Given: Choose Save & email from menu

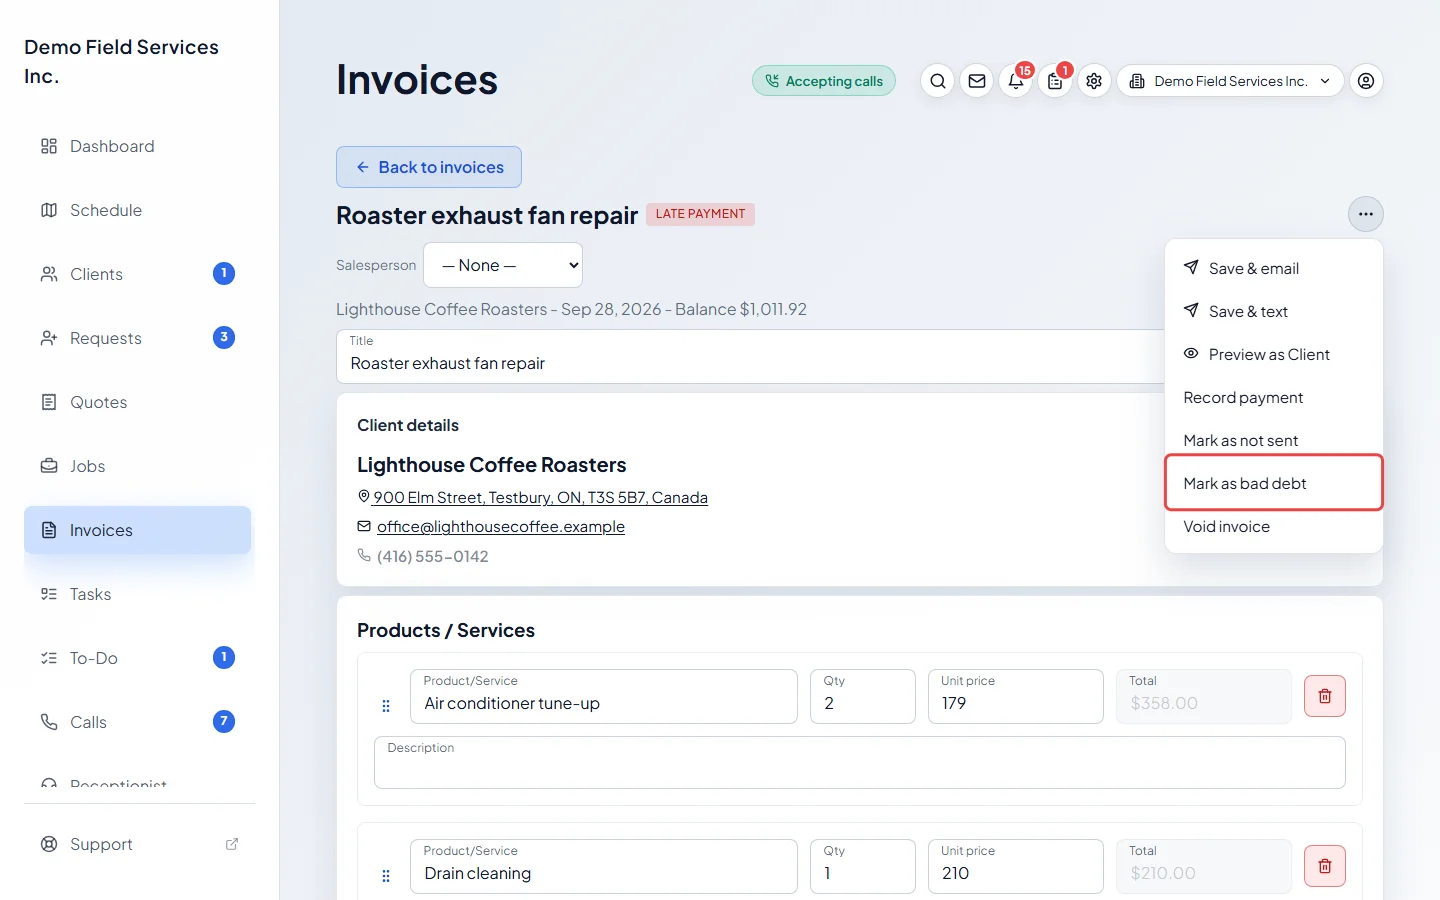Looking at the screenshot, I should click(x=1274, y=268).
